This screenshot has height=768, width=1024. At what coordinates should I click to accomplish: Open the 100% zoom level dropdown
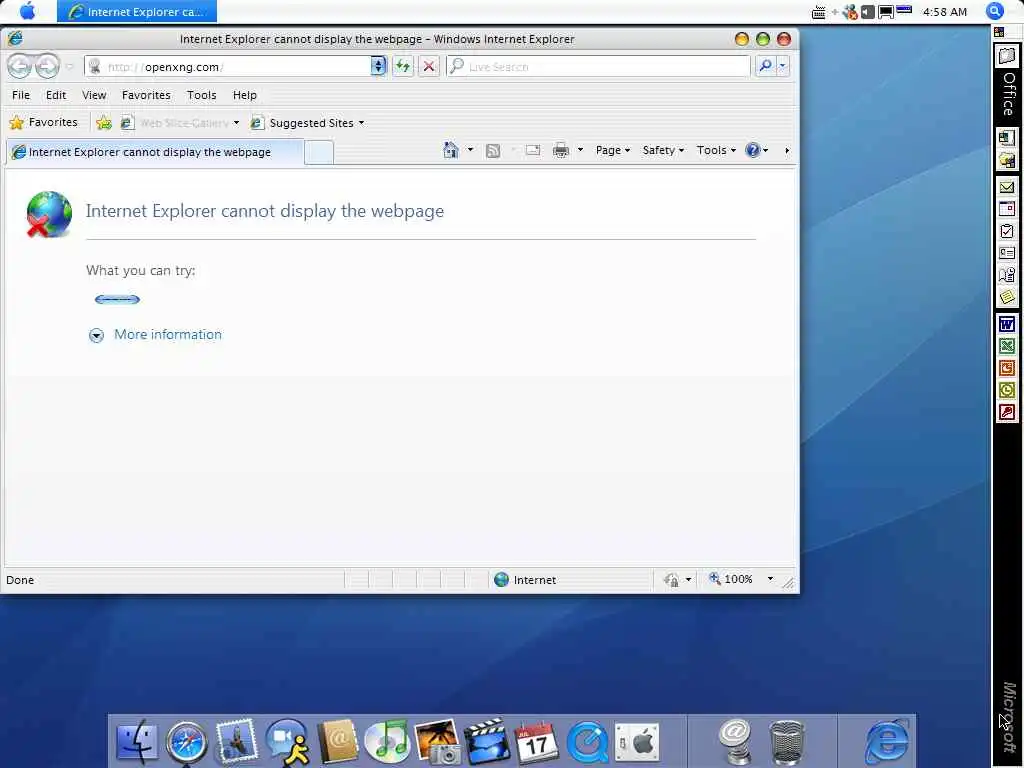(771, 579)
